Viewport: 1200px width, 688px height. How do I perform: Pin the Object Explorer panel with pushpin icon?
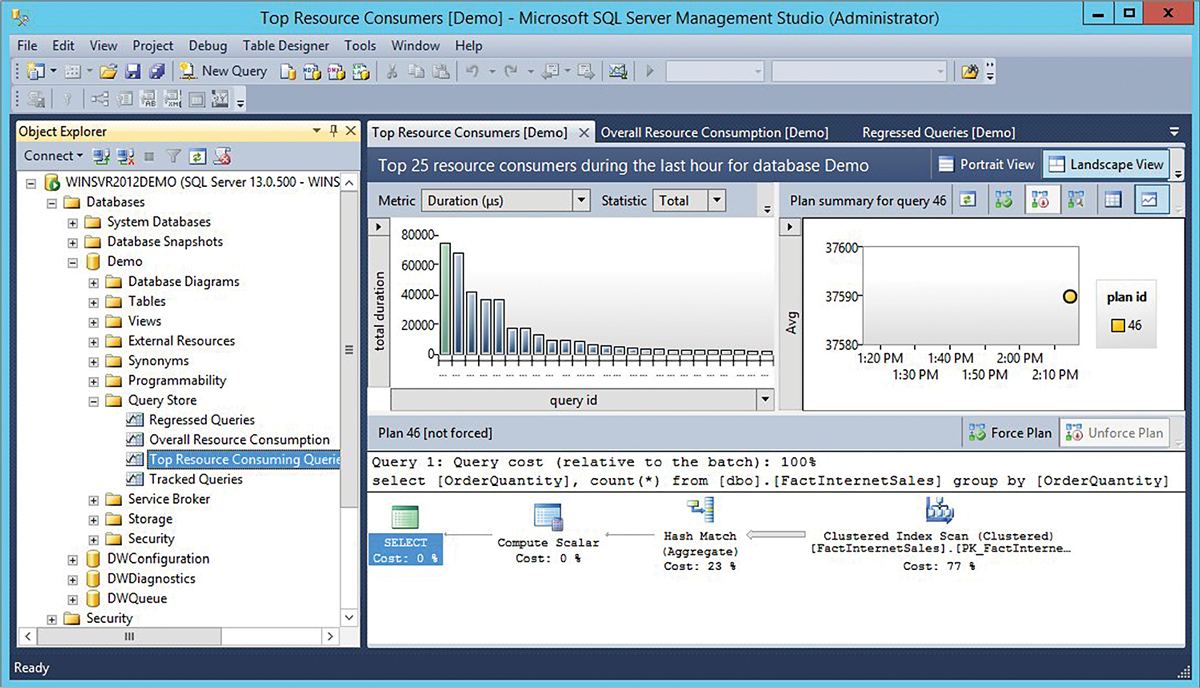[332, 131]
